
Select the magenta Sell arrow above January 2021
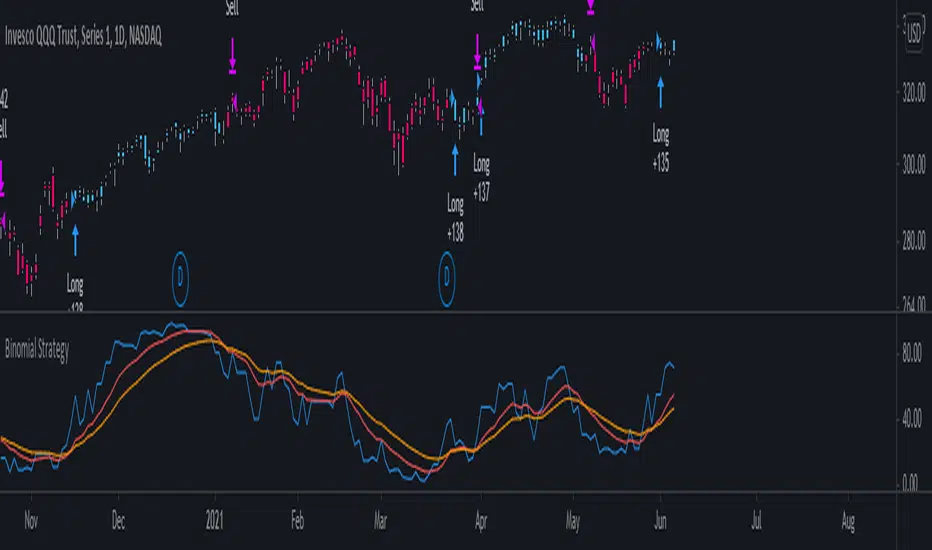(232, 54)
